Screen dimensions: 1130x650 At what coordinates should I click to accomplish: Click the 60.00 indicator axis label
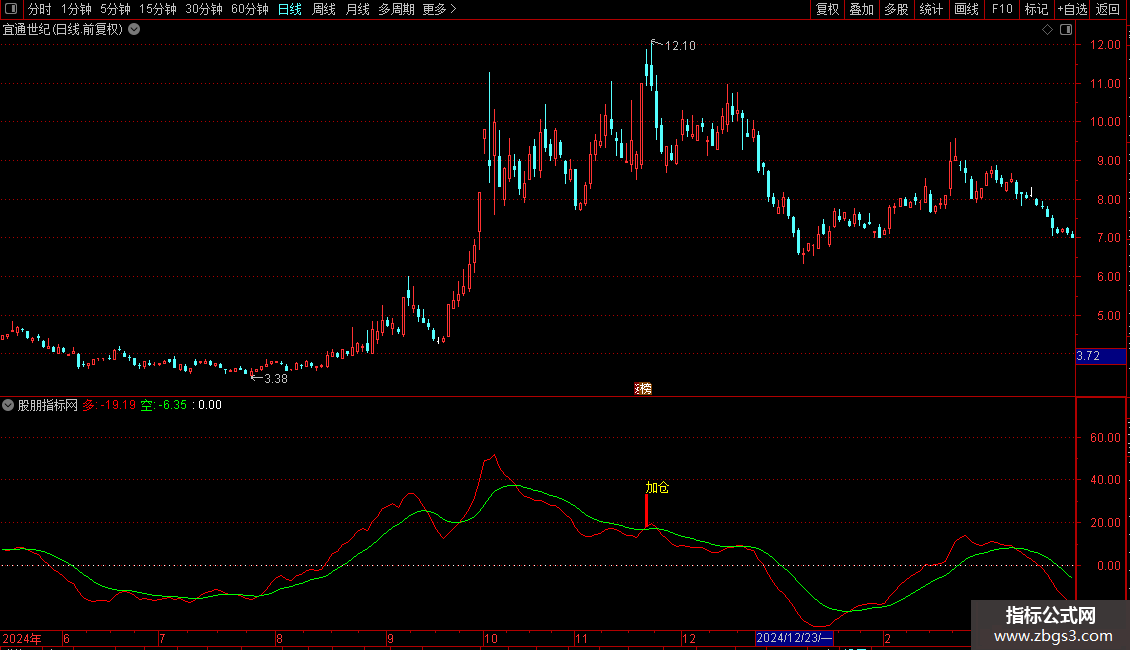tap(1105, 437)
